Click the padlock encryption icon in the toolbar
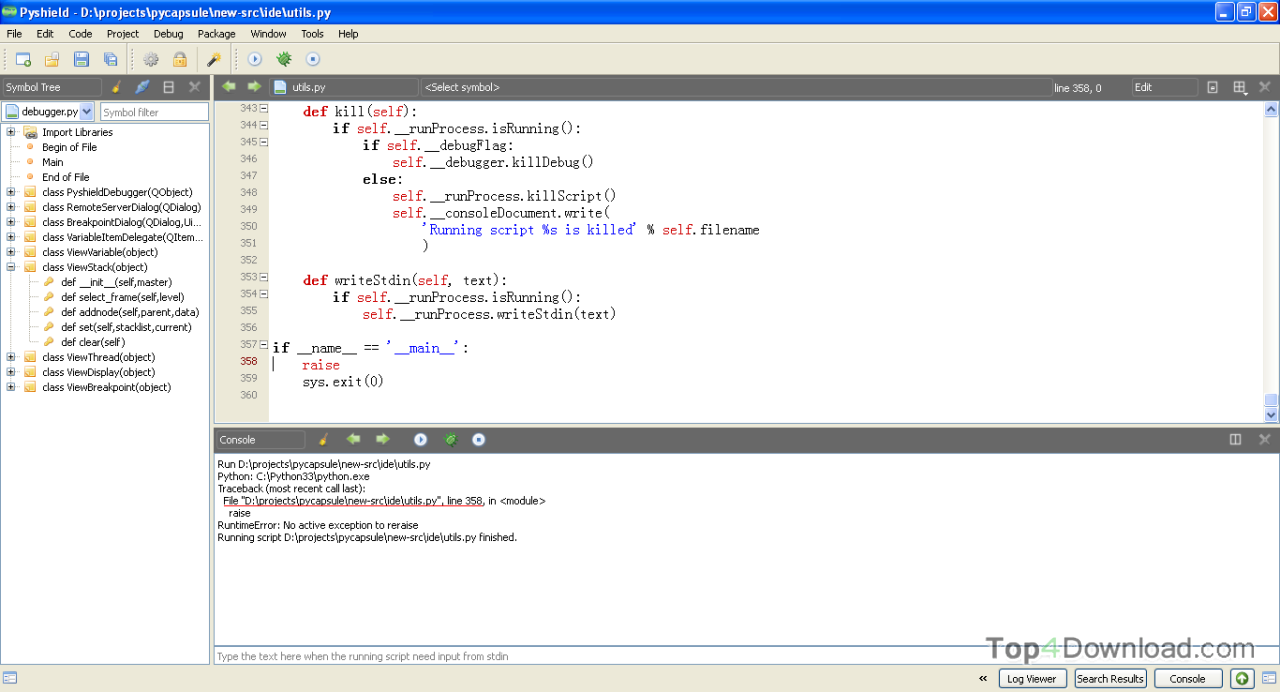The width and height of the screenshot is (1280, 692). click(179, 58)
